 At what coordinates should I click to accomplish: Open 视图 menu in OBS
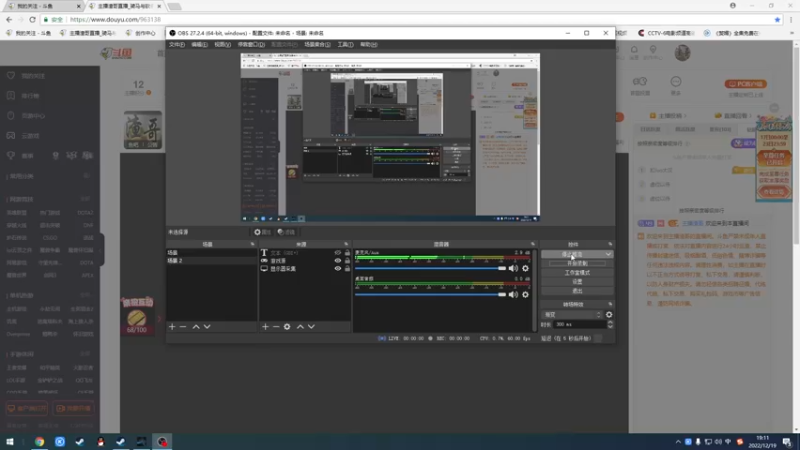(222, 44)
